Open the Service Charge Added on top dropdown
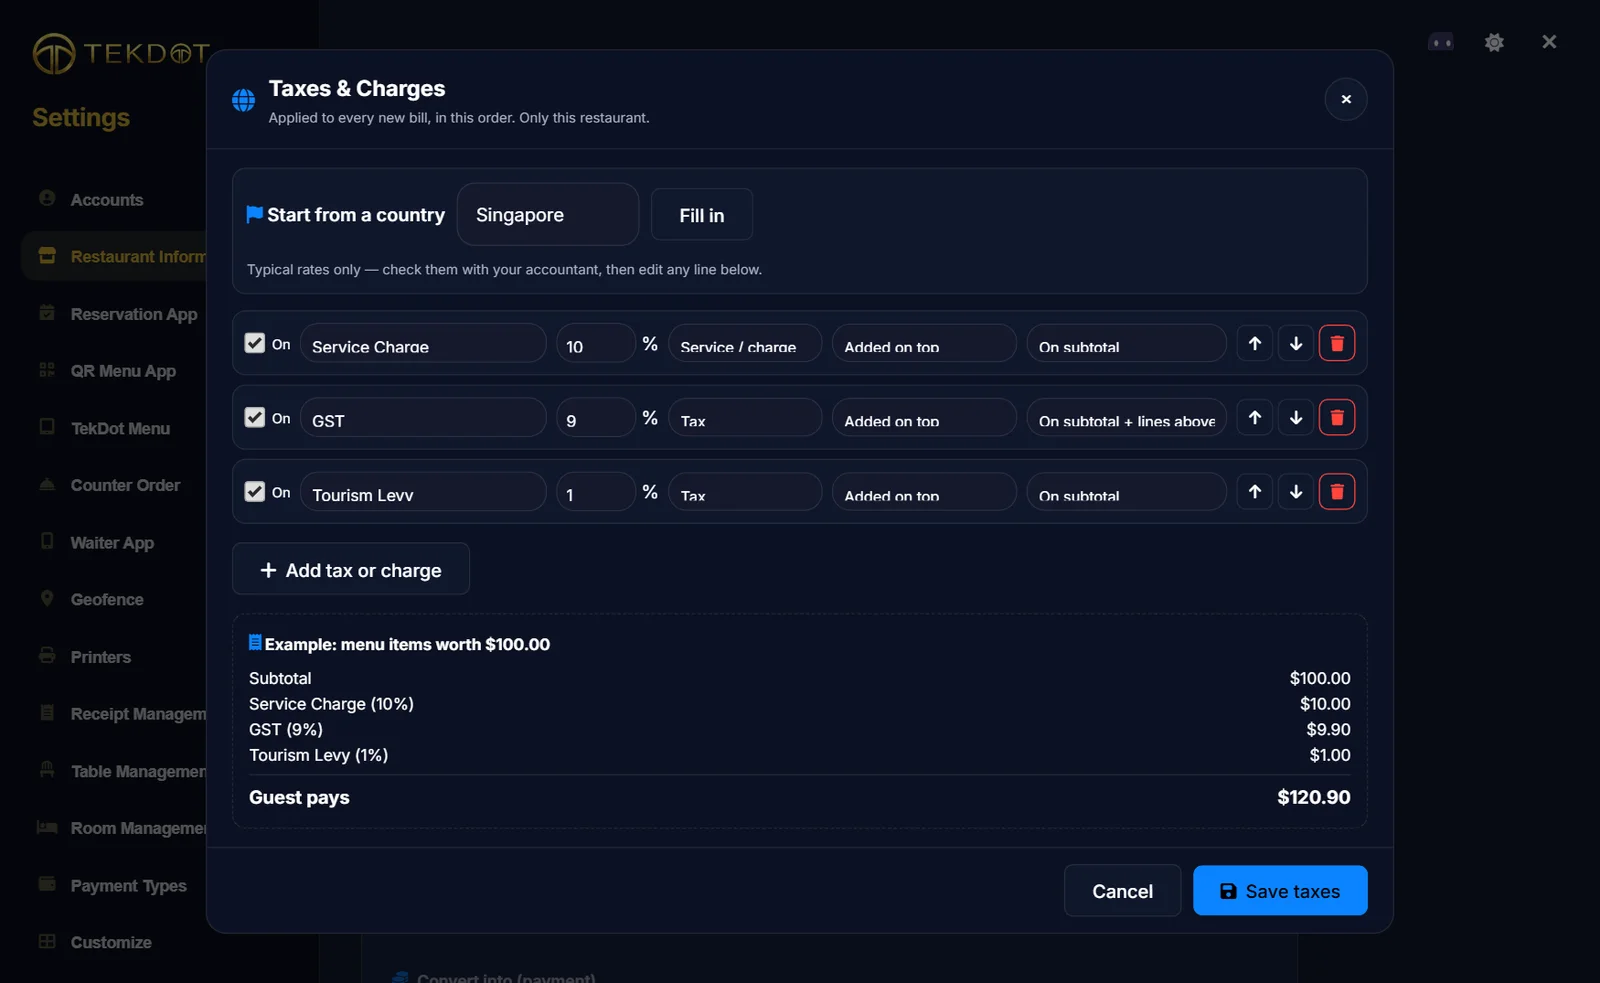Screen dimensions: 1600x983 click(x=924, y=343)
